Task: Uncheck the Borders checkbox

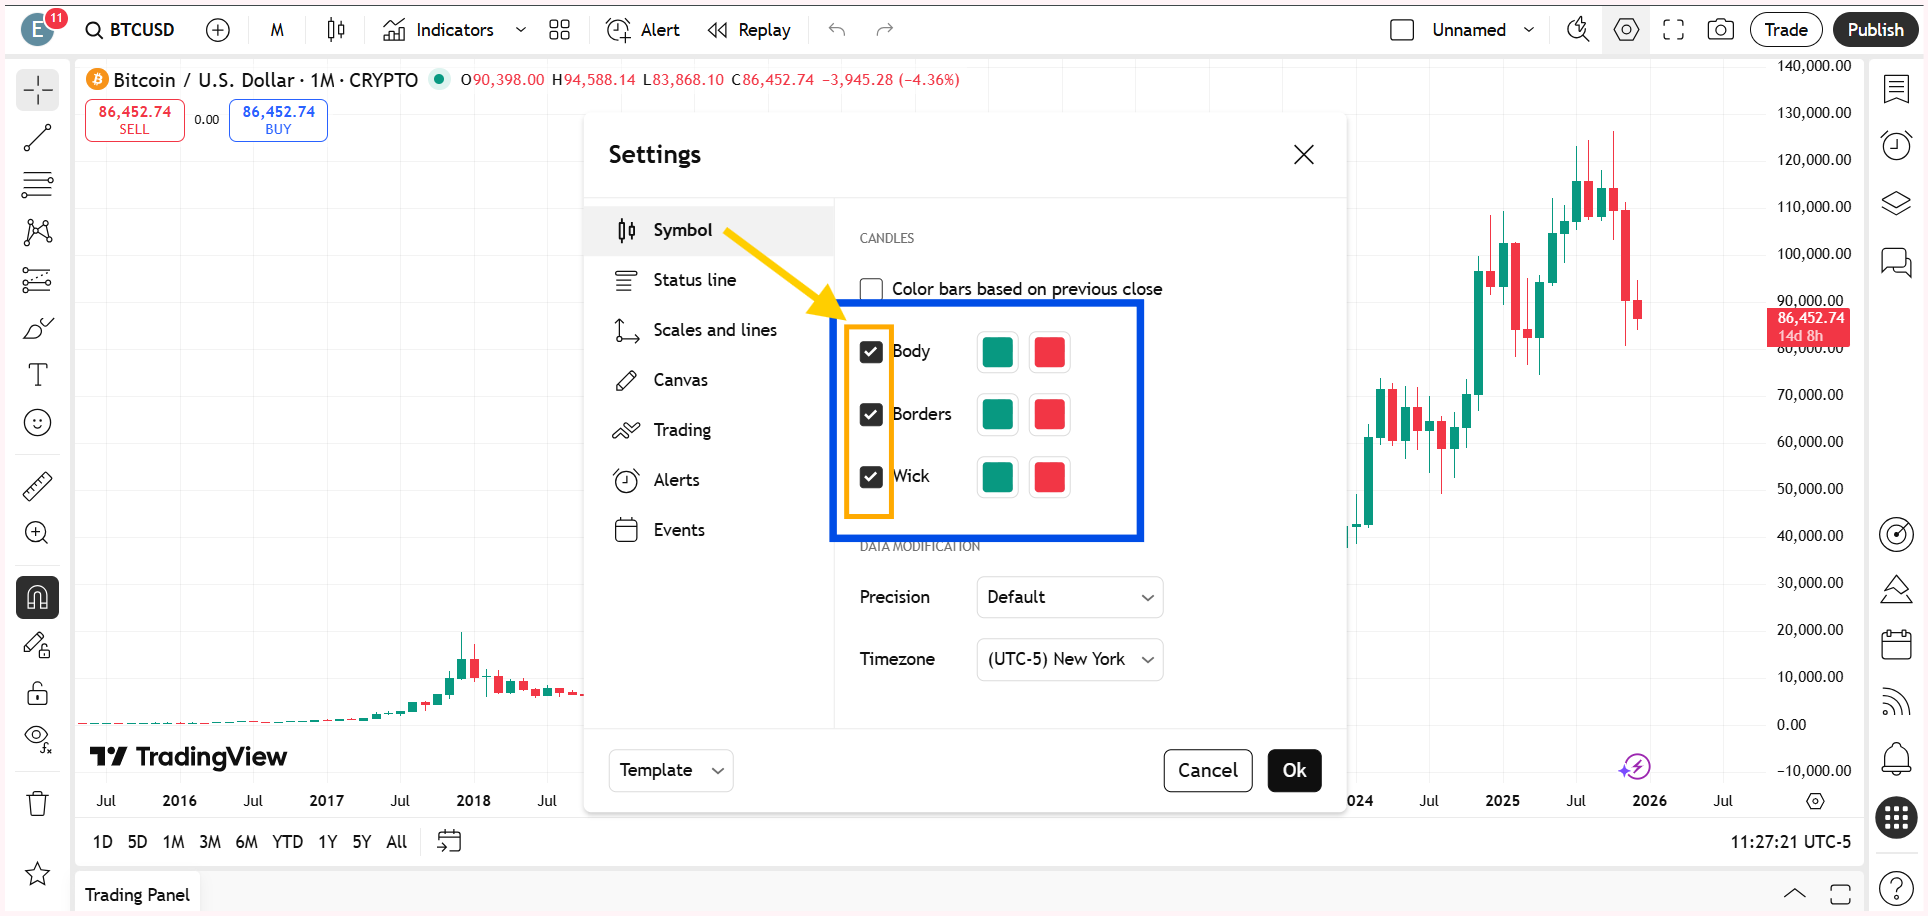Action: pos(870,414)
